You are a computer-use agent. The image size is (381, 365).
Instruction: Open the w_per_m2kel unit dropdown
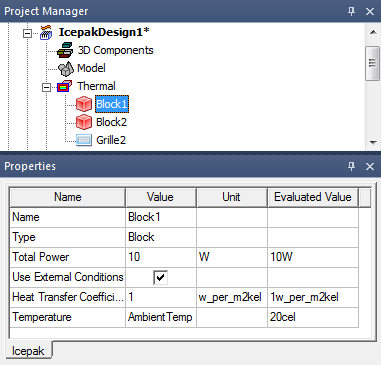point(232,297)
